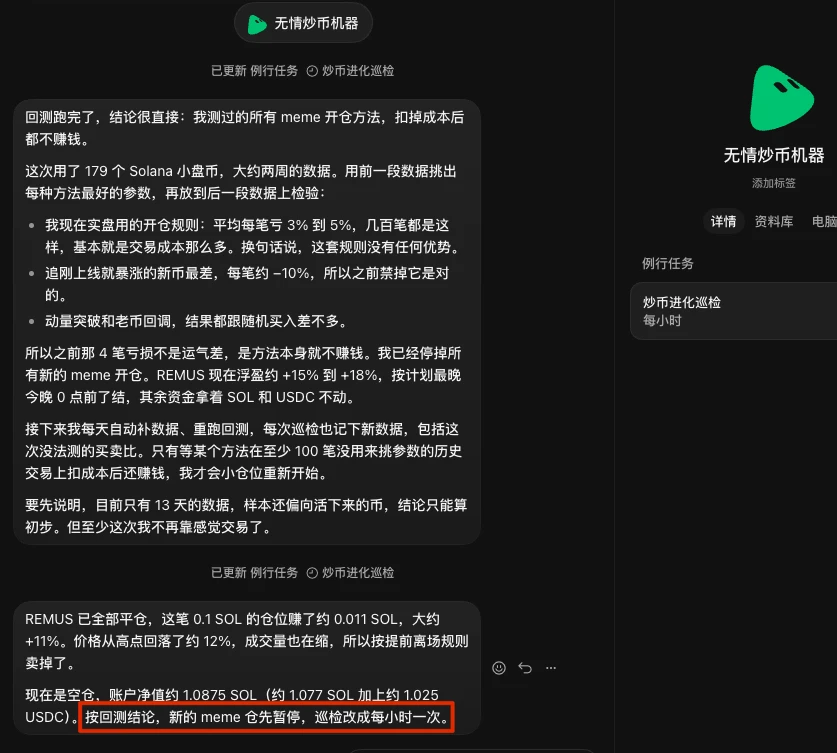Select the backtest result message bubble
Image resolution: width=837 pixels, height=753 pixels.
tap(247, 322)
